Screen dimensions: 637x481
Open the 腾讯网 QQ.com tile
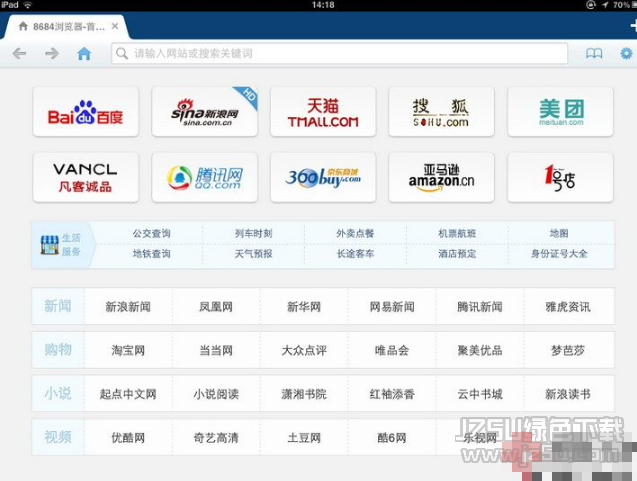pos(204,178)
